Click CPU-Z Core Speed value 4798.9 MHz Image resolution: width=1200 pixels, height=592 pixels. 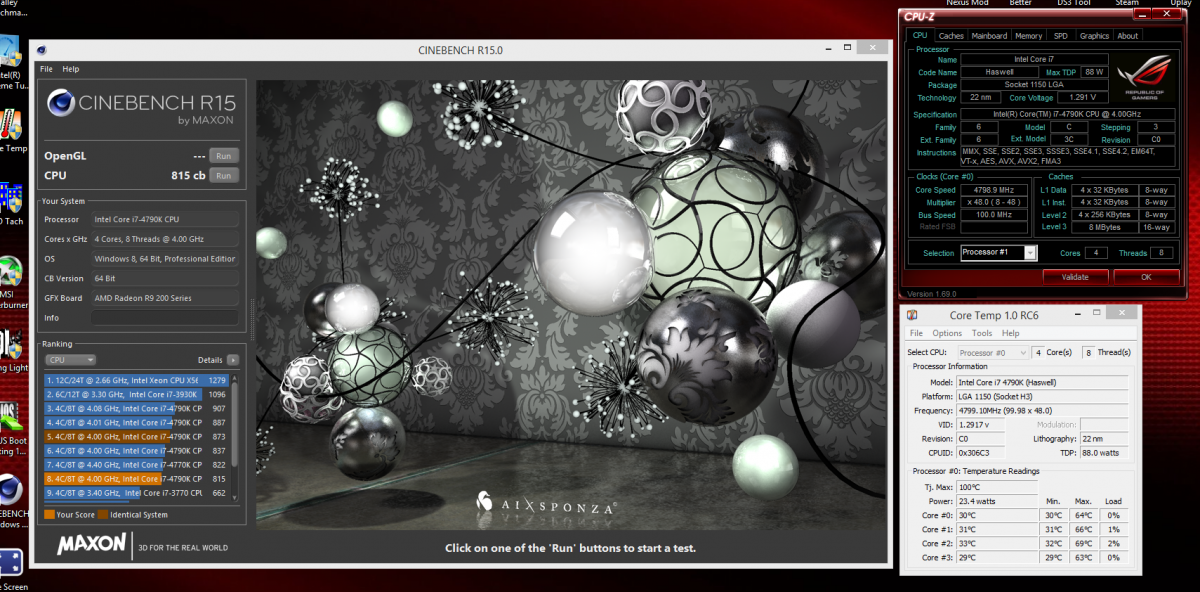coord(996,190)
